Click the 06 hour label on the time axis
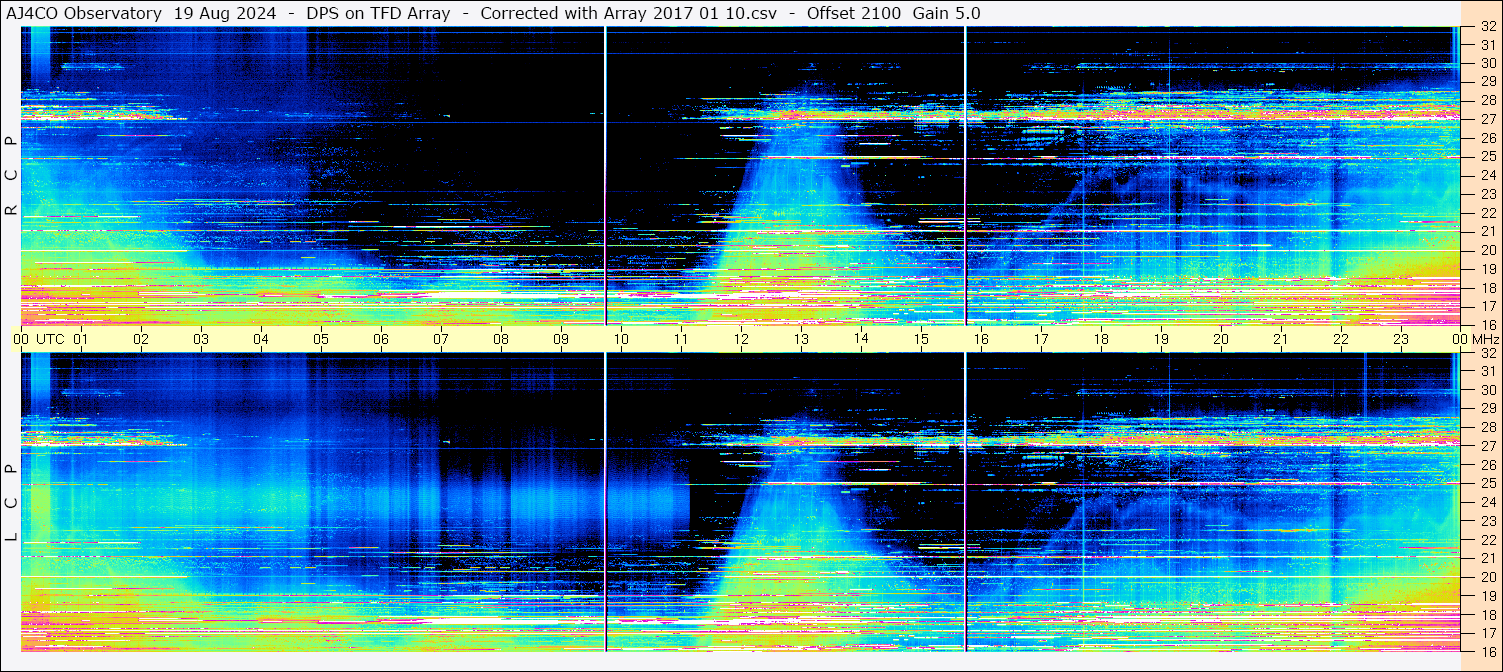1503x672 pixels. [x=381, y=339]
